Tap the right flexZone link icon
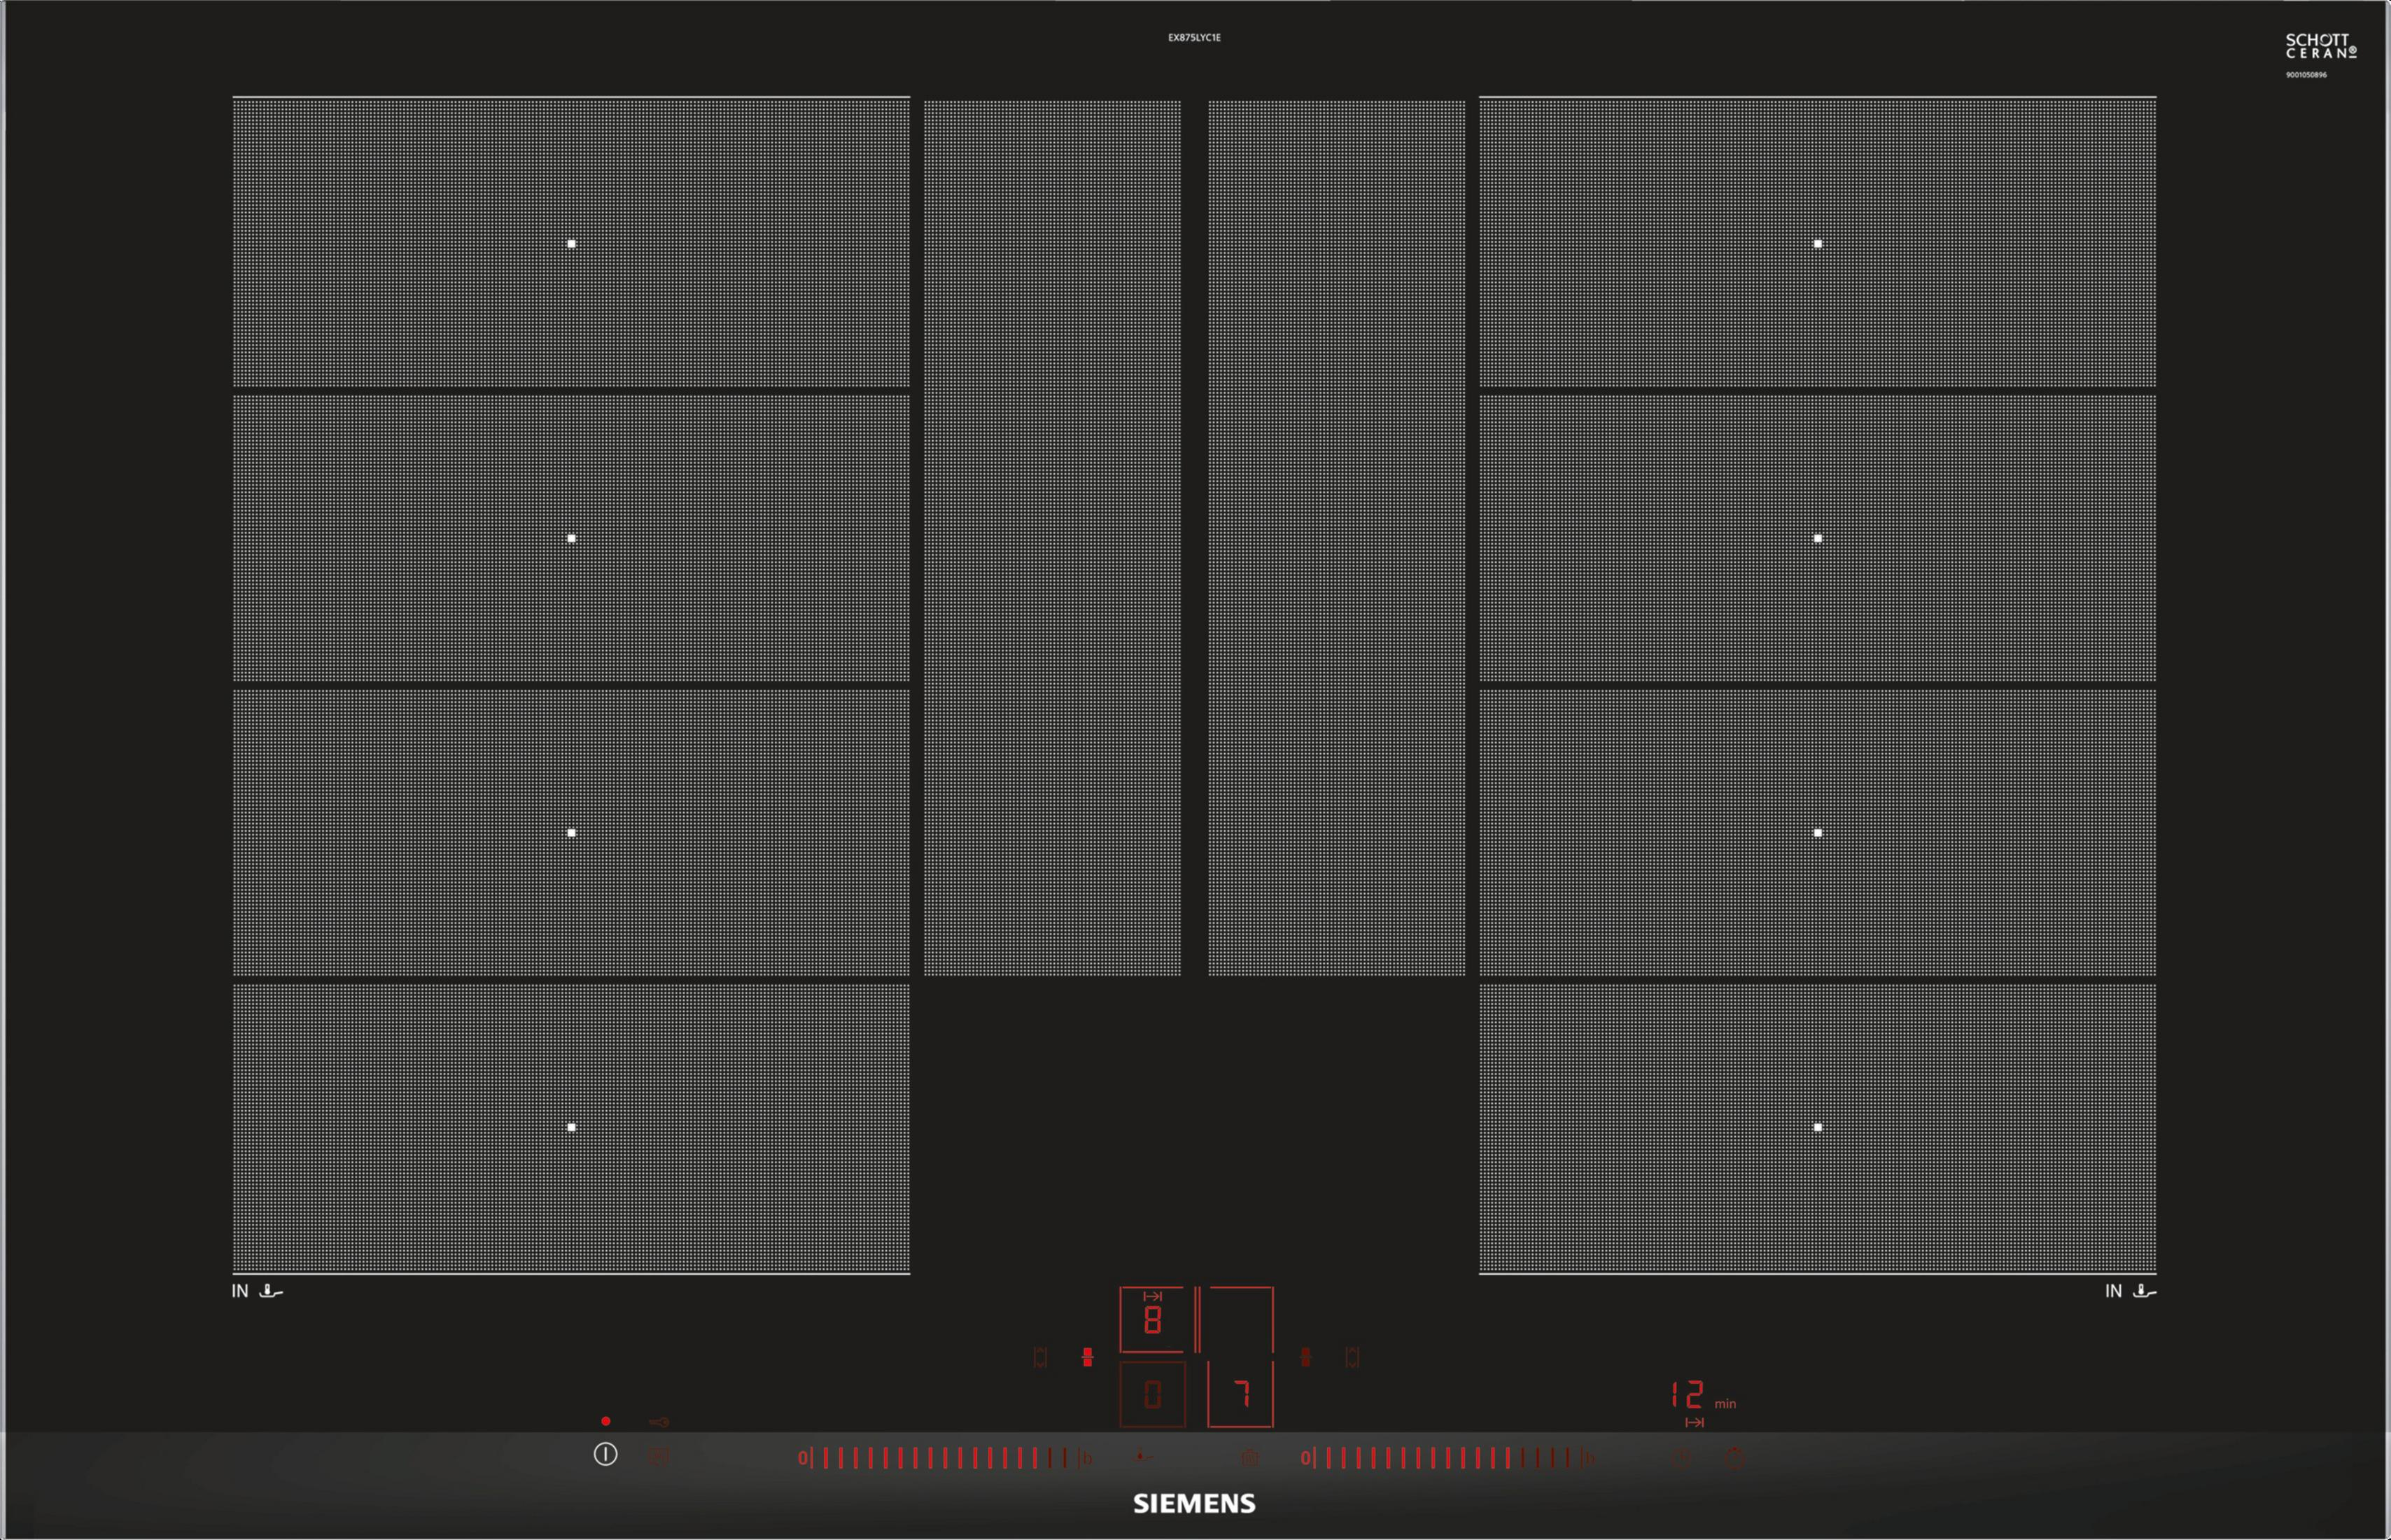 [1305, 1357]
